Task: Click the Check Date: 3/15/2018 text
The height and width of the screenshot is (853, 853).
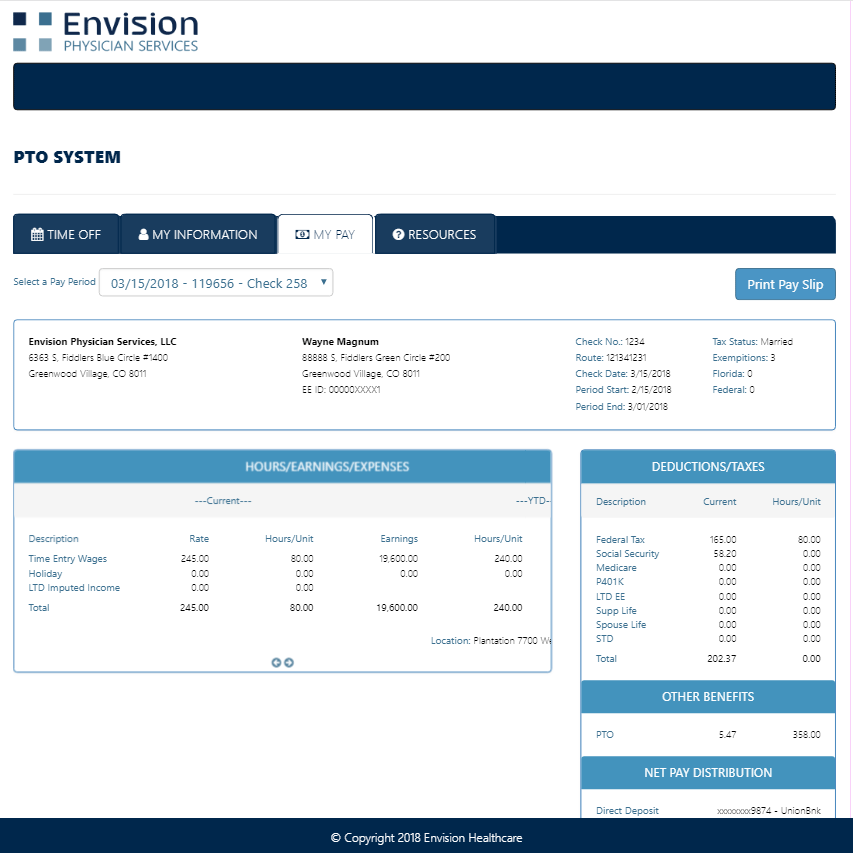Action: coord(623,374)
